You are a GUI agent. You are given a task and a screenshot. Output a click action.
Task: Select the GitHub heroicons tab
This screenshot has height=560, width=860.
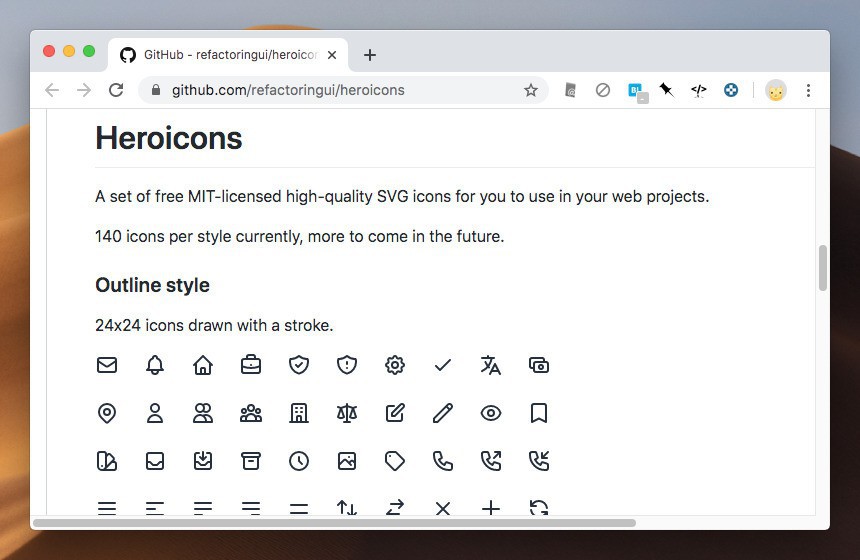point(228,55)
